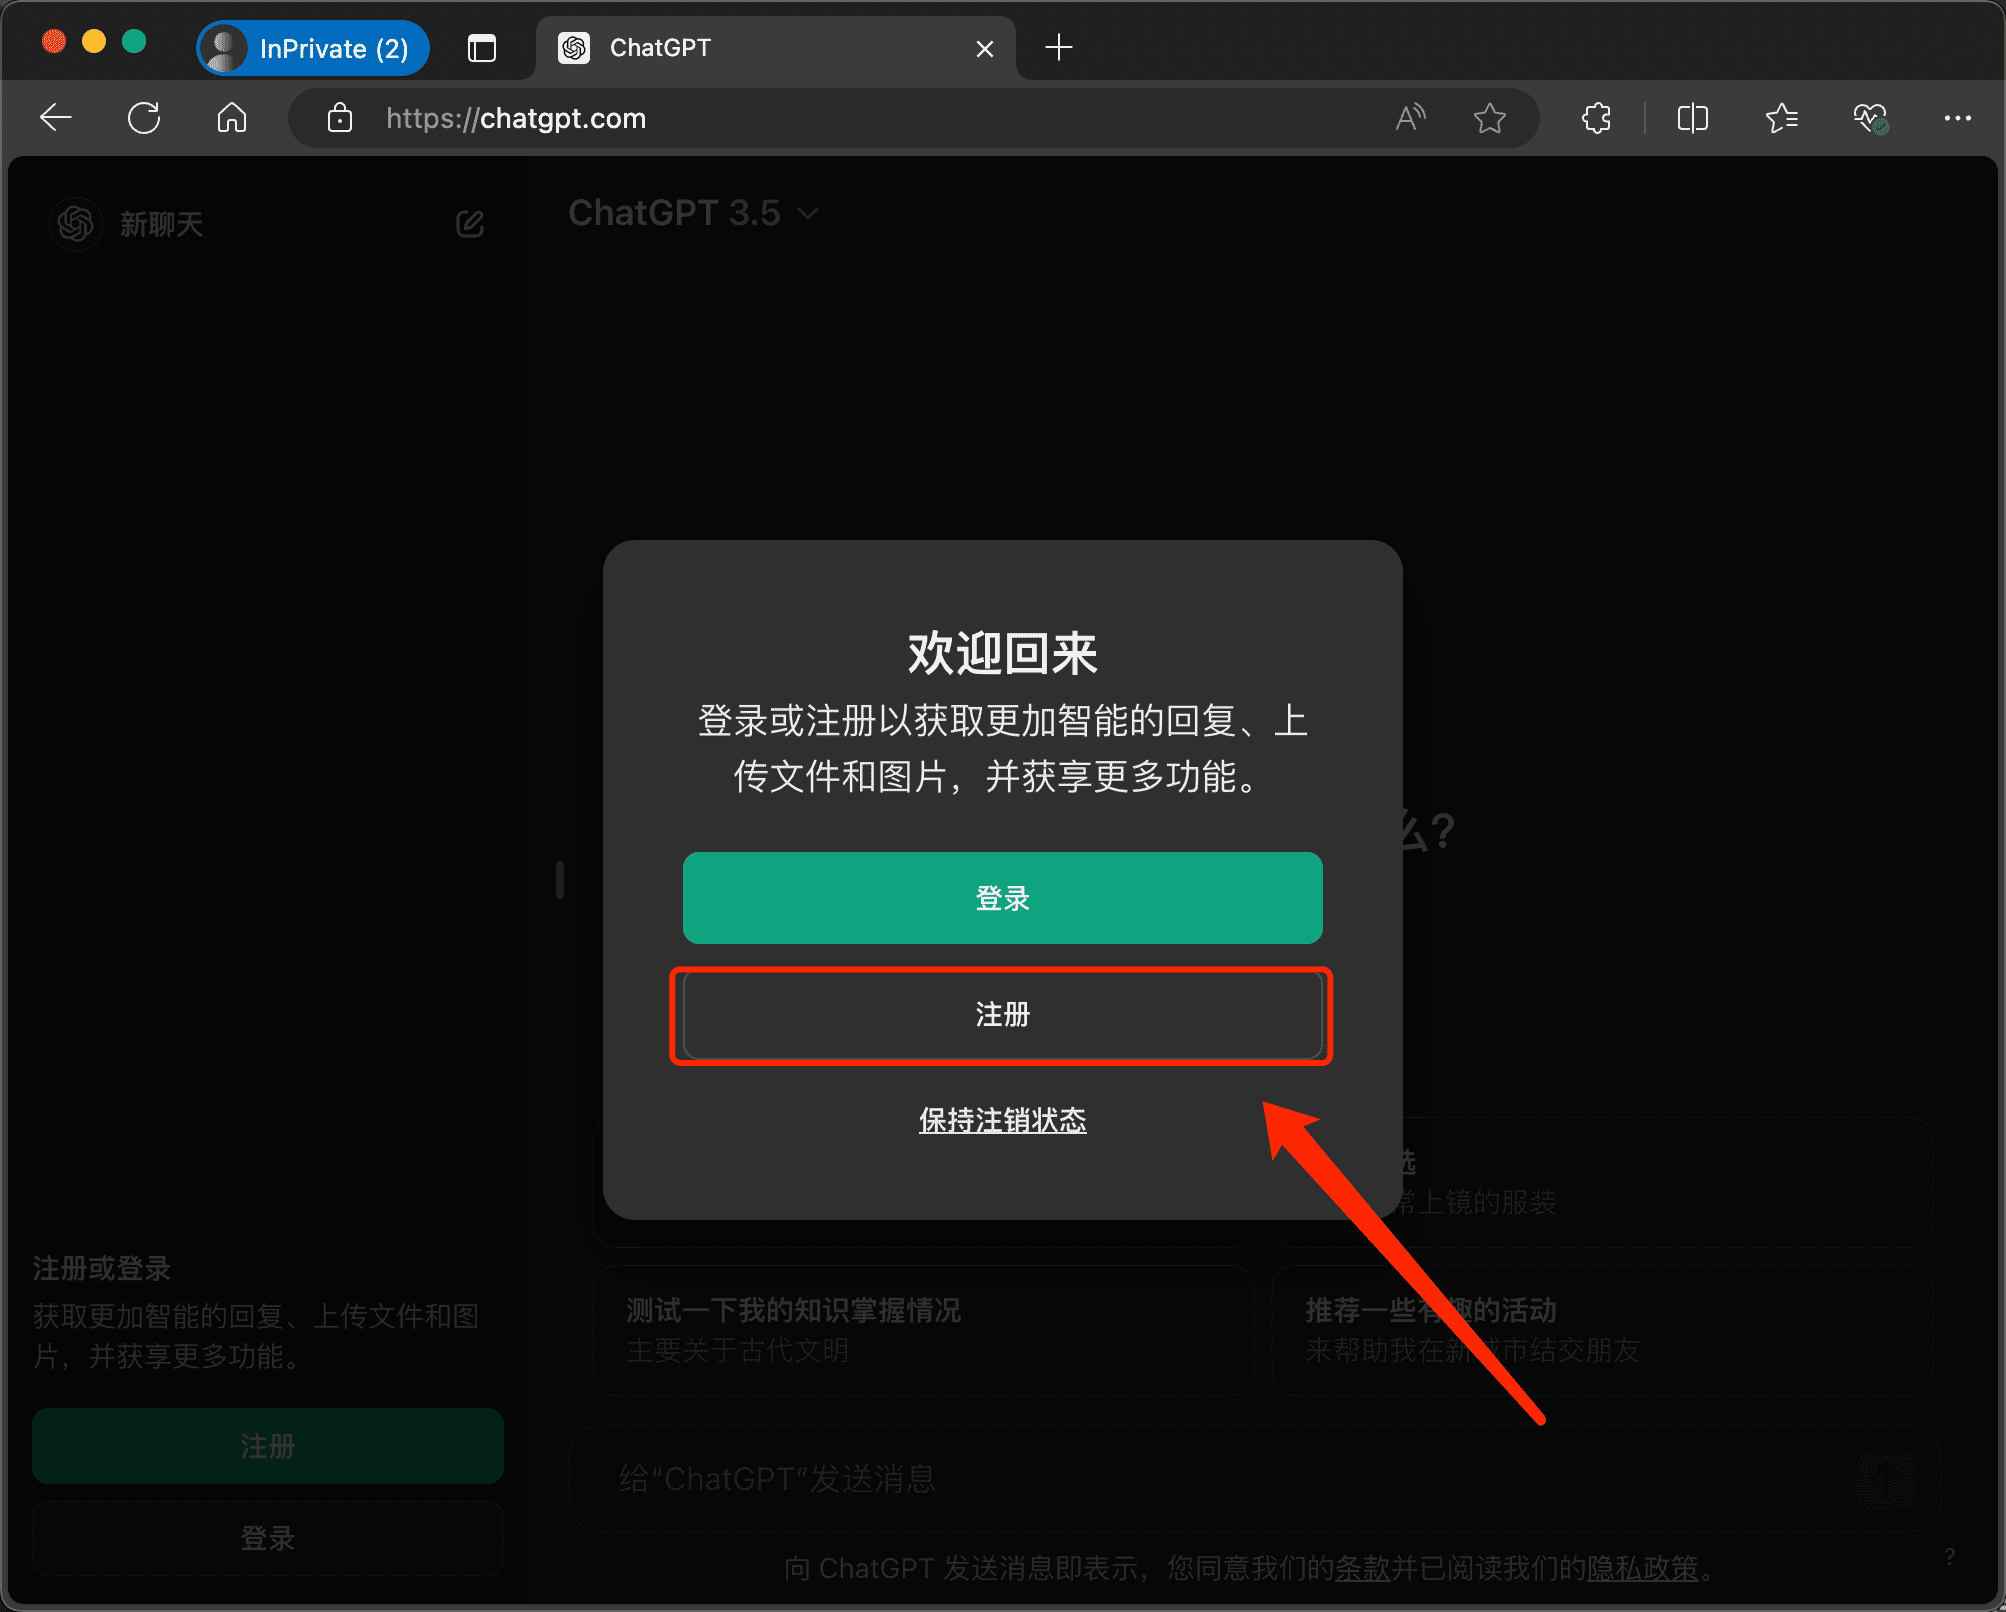The width and height of the screenshot is (2006, 1612).
Task: Open the help question mark icon
Action: pos(1950,1557)
